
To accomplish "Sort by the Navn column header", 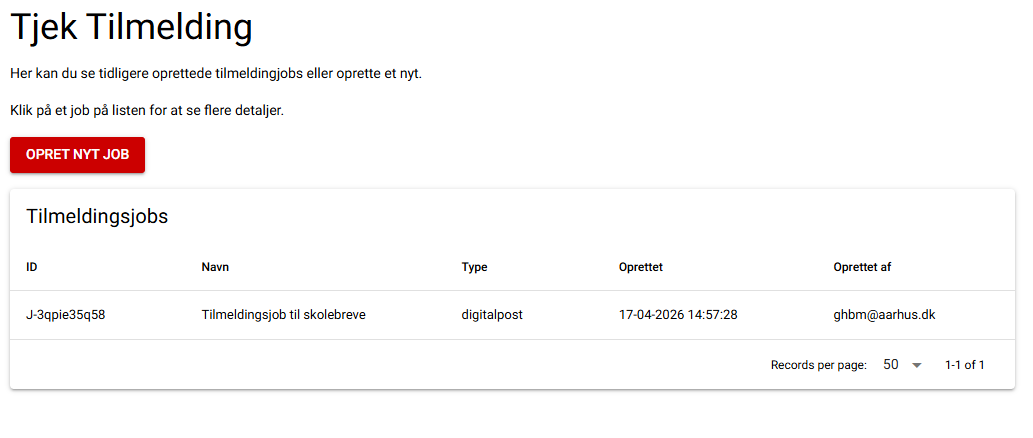I will [x=215, y=267].
